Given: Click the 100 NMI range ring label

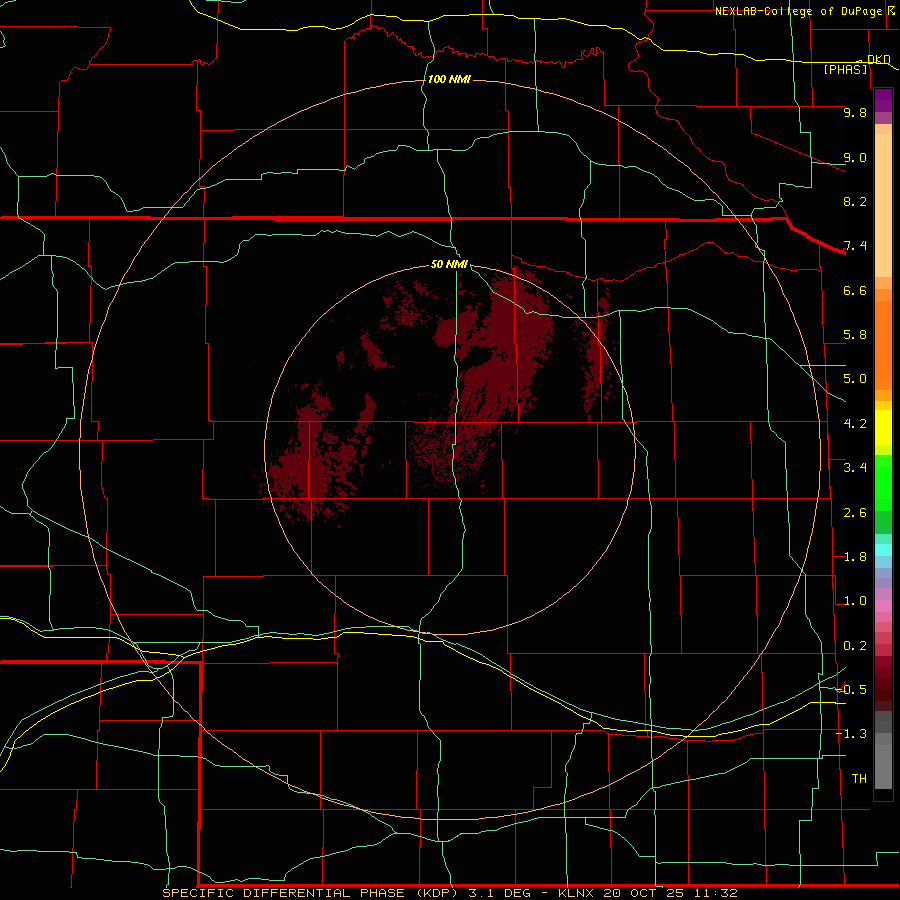Looking at the screenshot, I should pyautogui.click(x=449, y=79).
